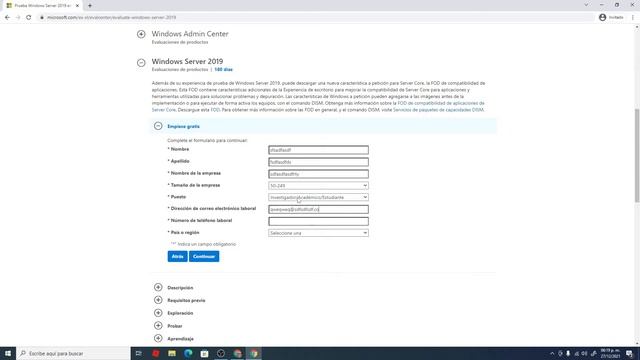Click the 180 días text
This screenshot has height=360, width=640.
click(x=223, y=70)
